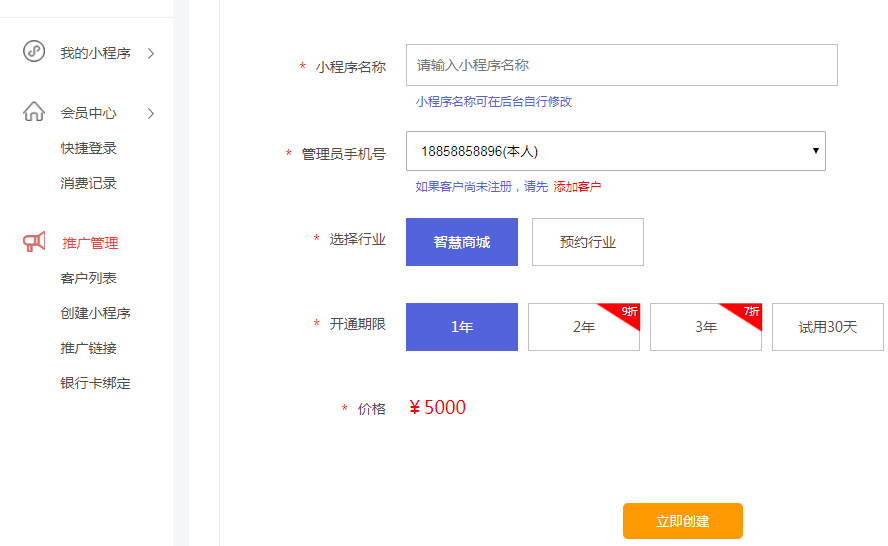Image resolution: width=888 pixels, height=546 pixels.
Task: Click the megaphone icon beside 推广管理
Action: [34, 242]
